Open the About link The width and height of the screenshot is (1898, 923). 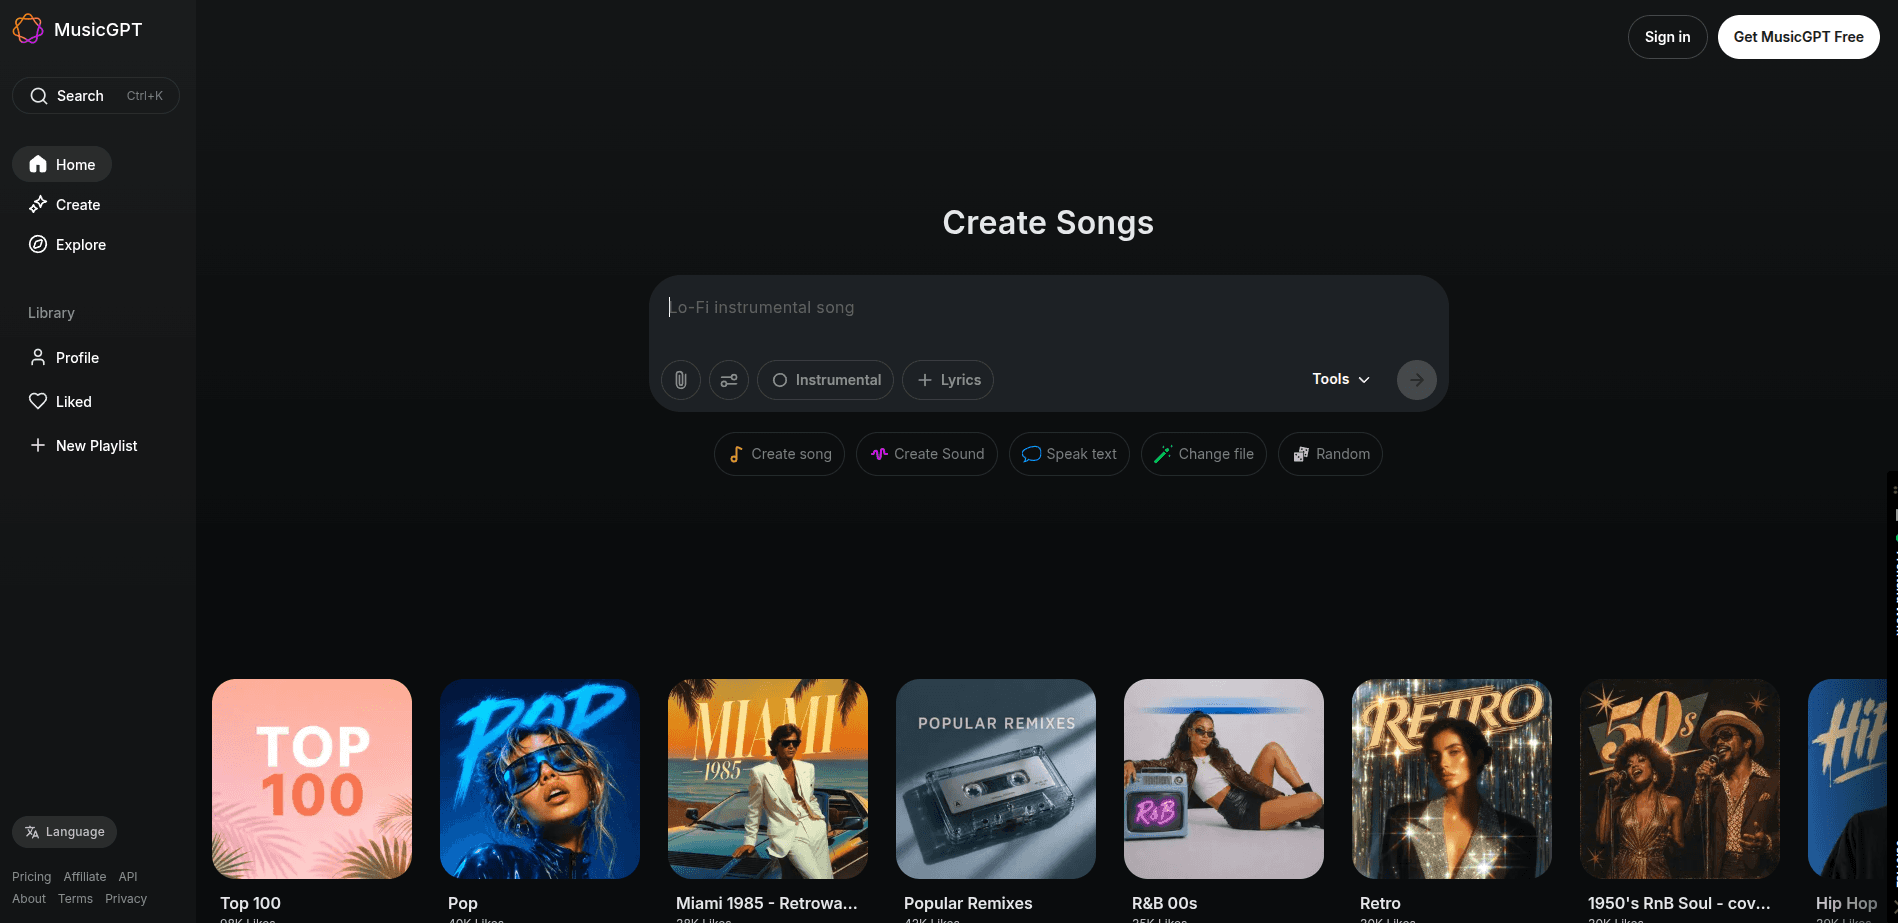tap(29, 899)
